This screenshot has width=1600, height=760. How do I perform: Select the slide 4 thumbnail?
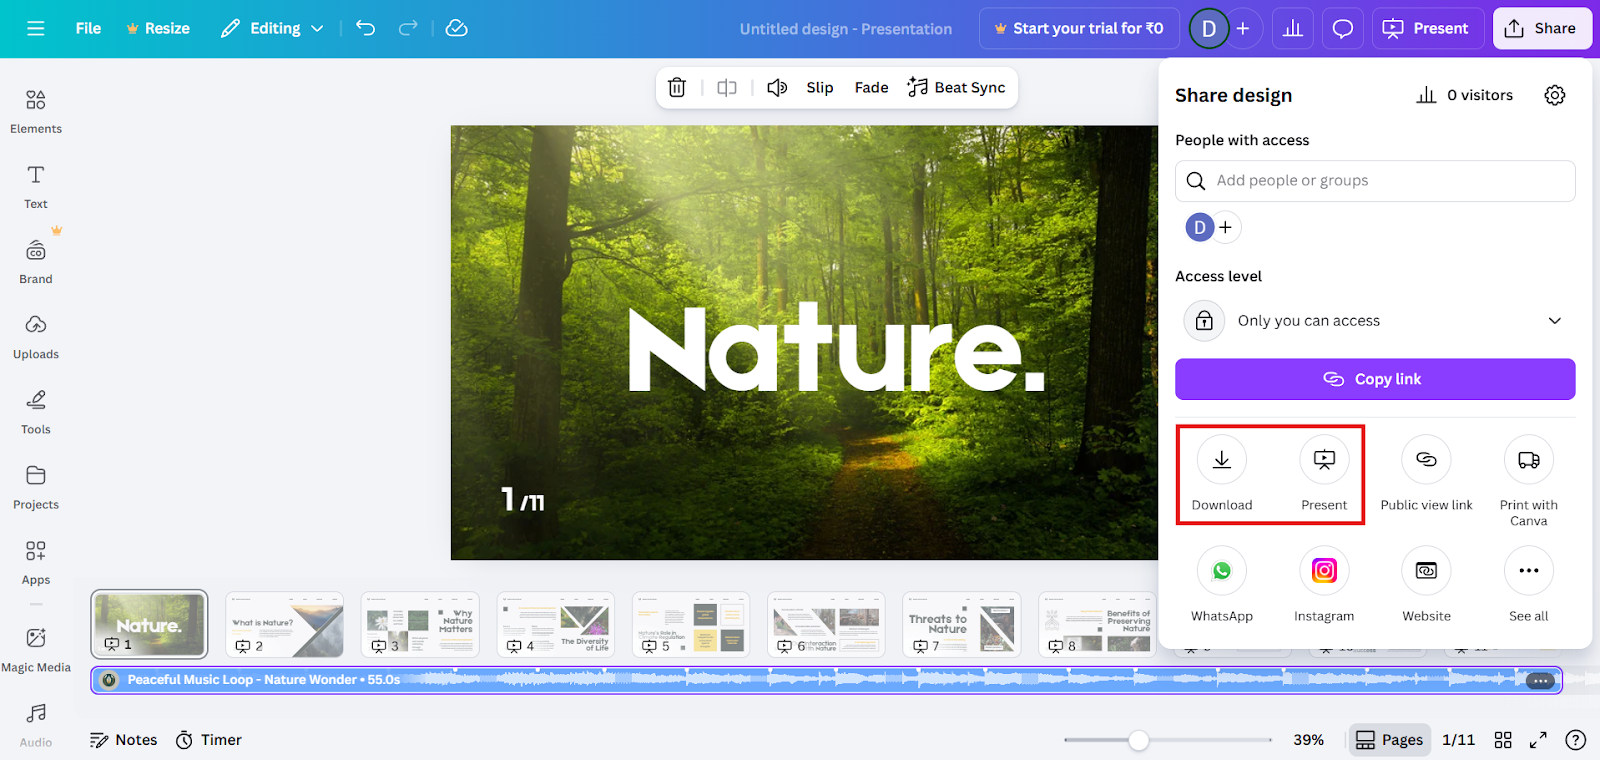[x=555, y=624]
